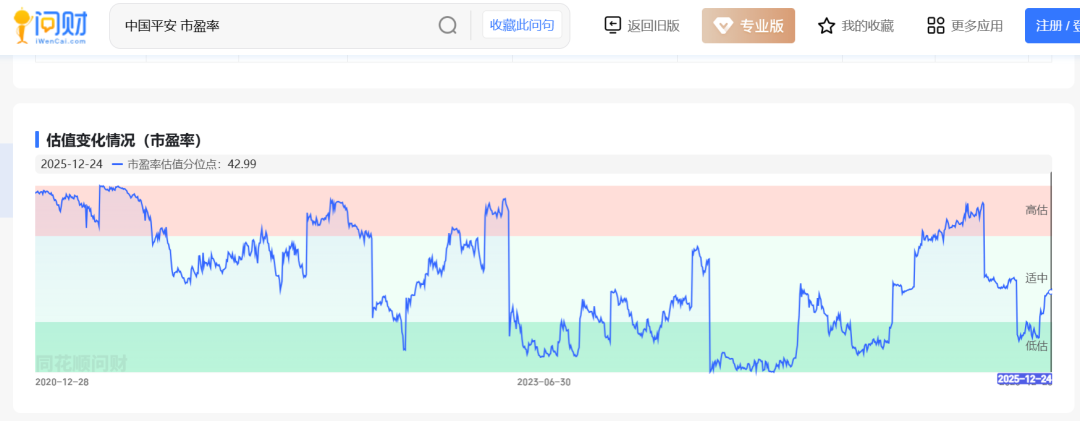Image resolution: width=1080 pixels, height=421 pixels.
Task: Click the highlighted 2025-12-24 axis date tag
Action: [x=1024, y=379]
